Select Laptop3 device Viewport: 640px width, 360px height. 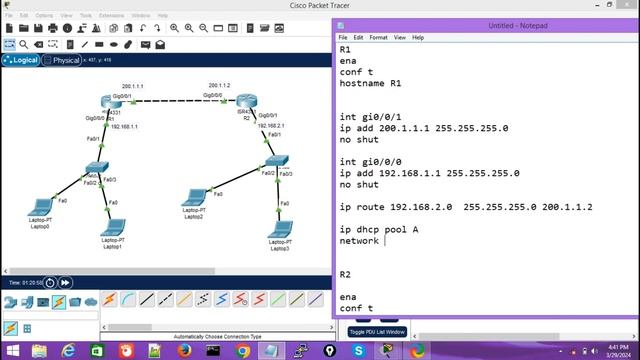280,229
